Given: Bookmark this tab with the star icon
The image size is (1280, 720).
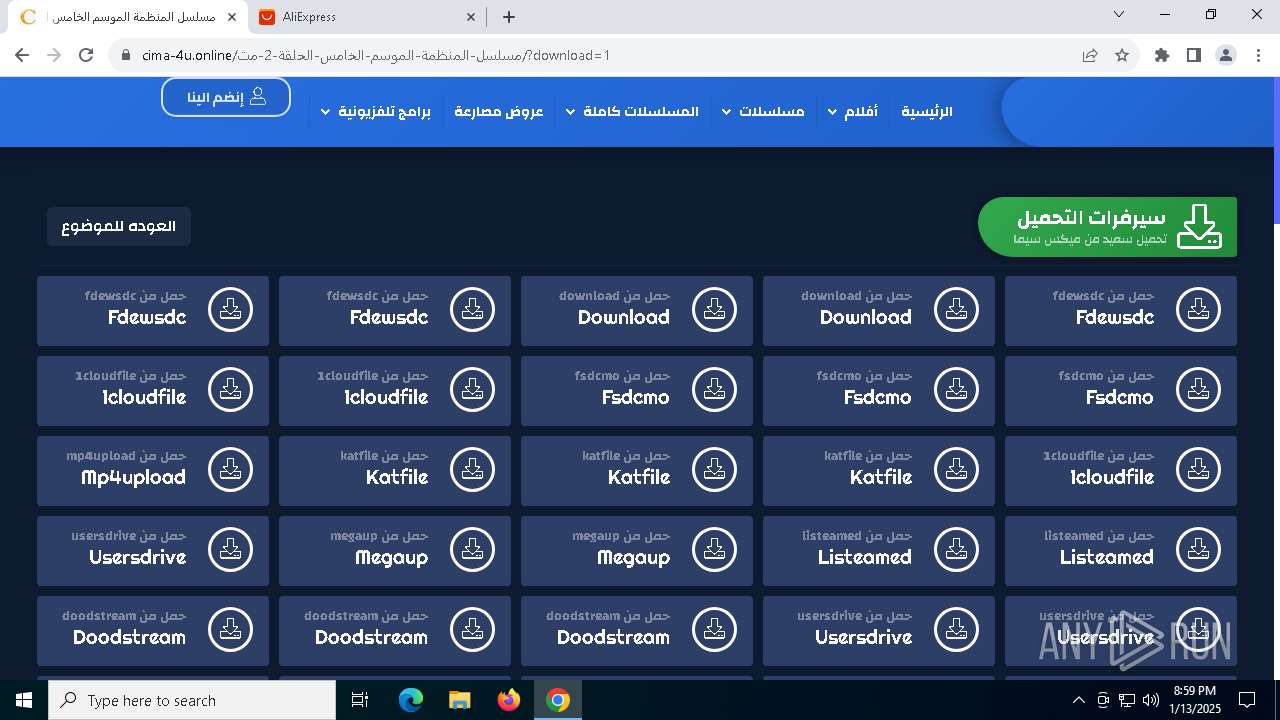Looking at the screenshot, I should click(1122, 55).
